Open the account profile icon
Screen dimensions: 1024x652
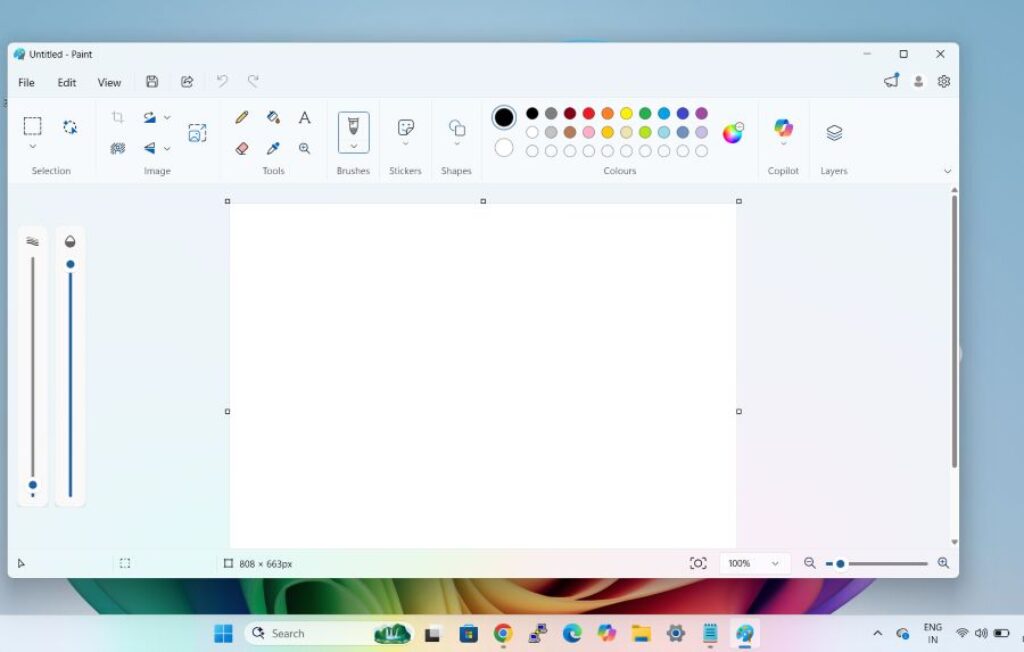(x=918, y=82)
